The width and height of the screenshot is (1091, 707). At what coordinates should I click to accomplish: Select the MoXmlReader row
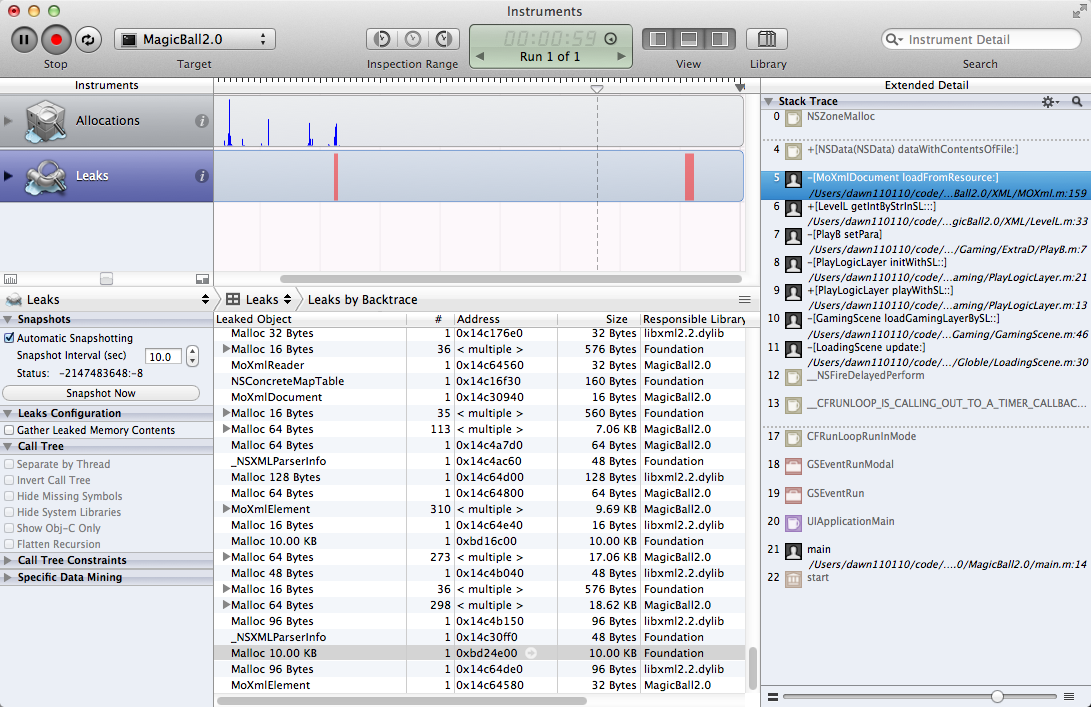coord(480,365)
